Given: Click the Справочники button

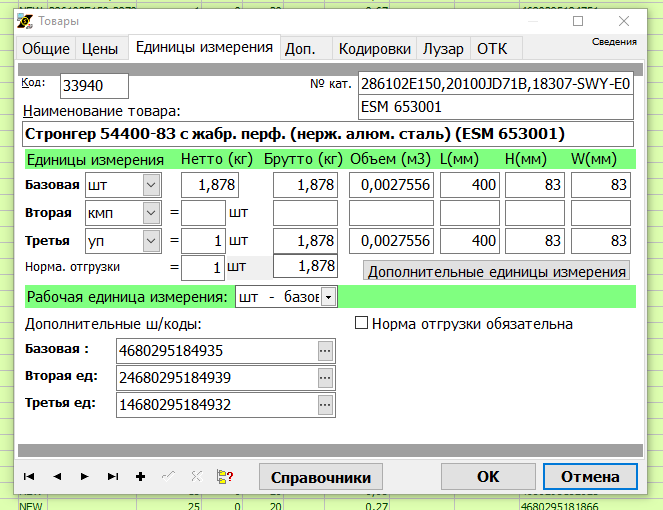Looking at the screenshot, I should tap(321, 477).
